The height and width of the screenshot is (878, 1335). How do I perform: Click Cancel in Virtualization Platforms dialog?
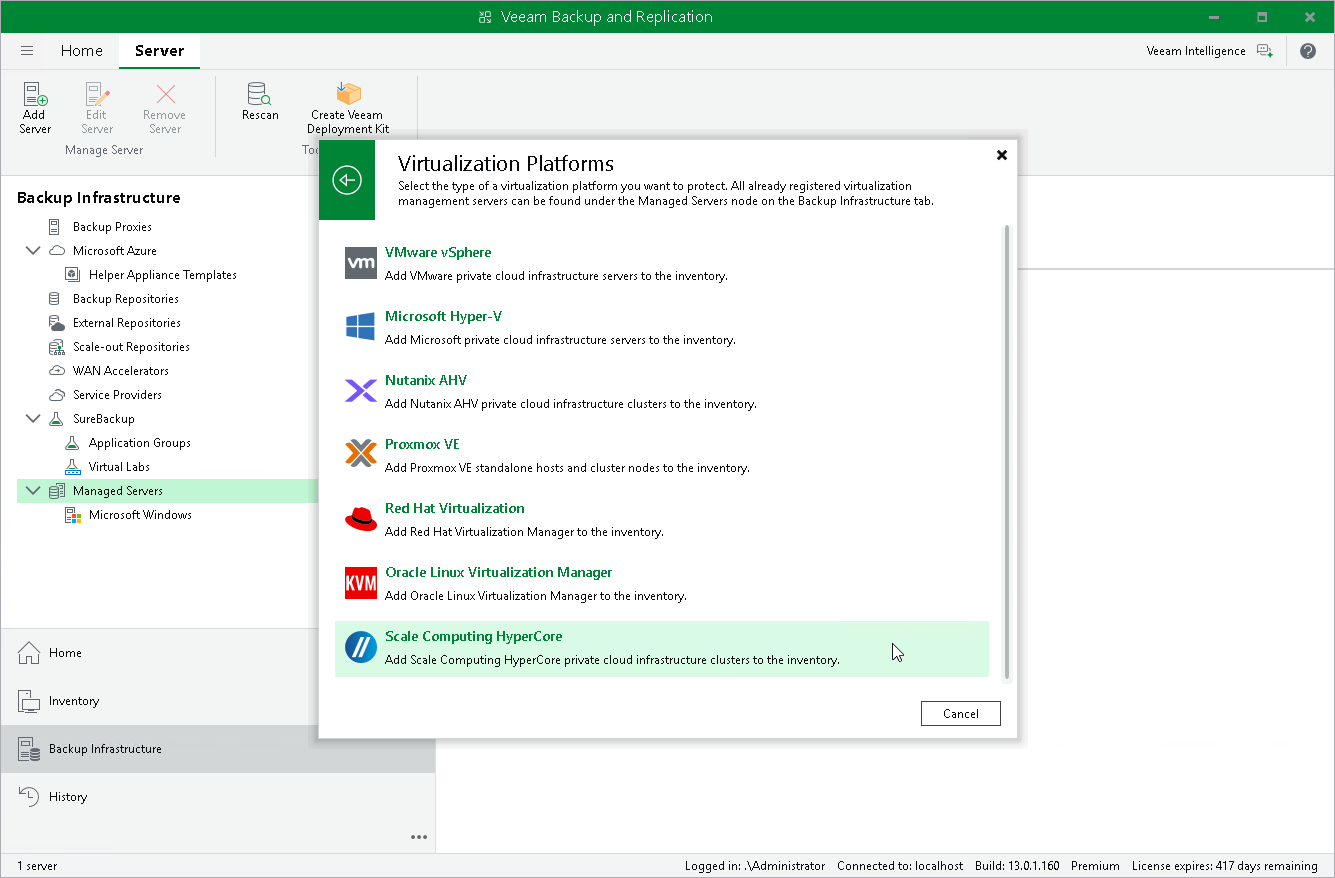point(961,713)
